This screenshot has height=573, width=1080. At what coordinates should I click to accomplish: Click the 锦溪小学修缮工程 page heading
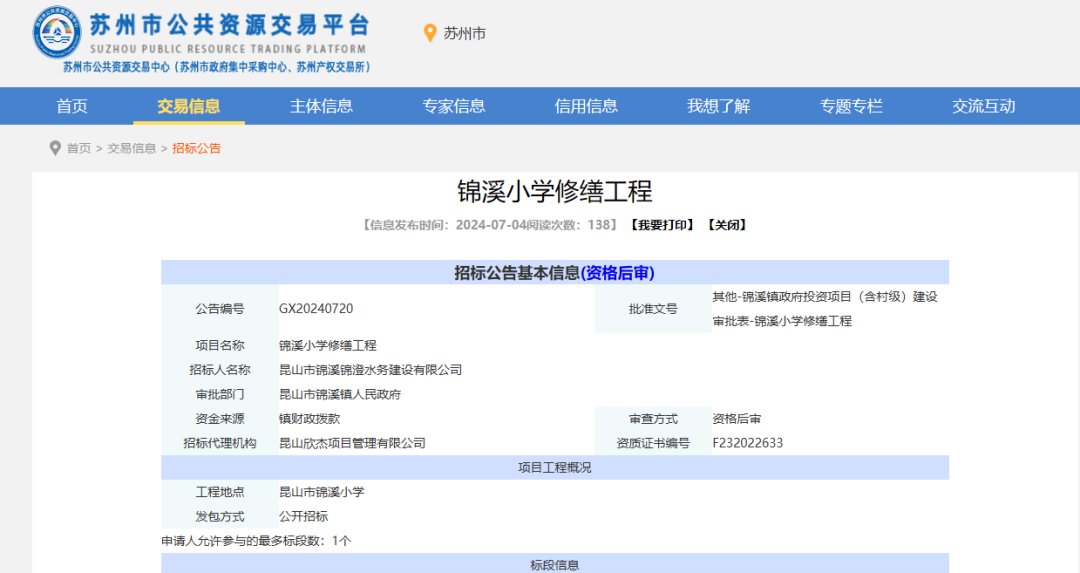[x=554, y=191]
